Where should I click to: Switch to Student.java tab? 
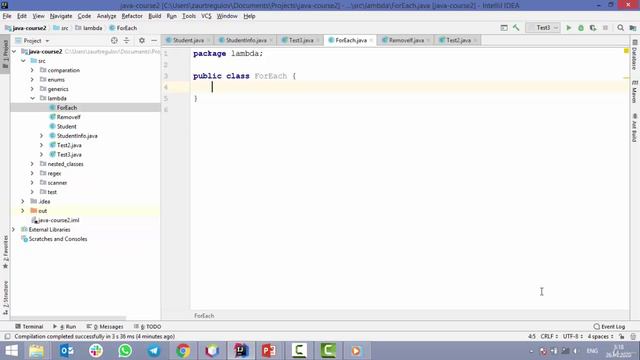tap(188, 40)
